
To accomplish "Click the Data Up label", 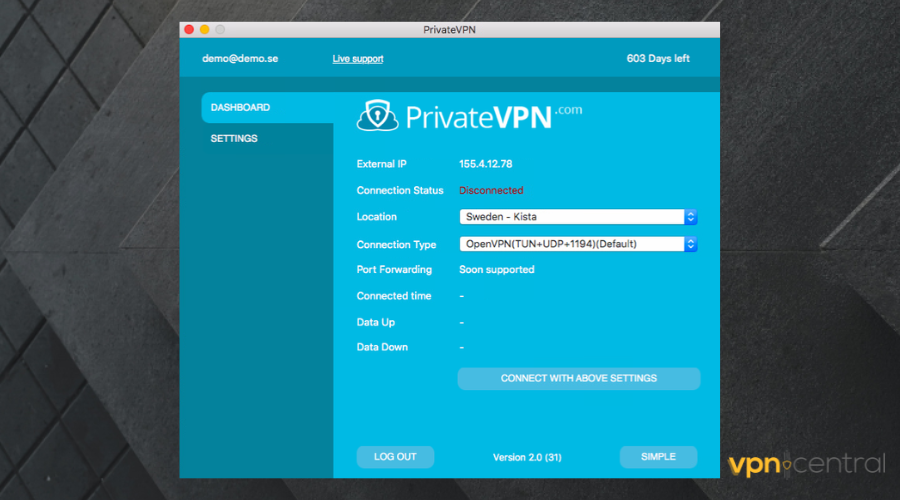I will coord(375,323).
